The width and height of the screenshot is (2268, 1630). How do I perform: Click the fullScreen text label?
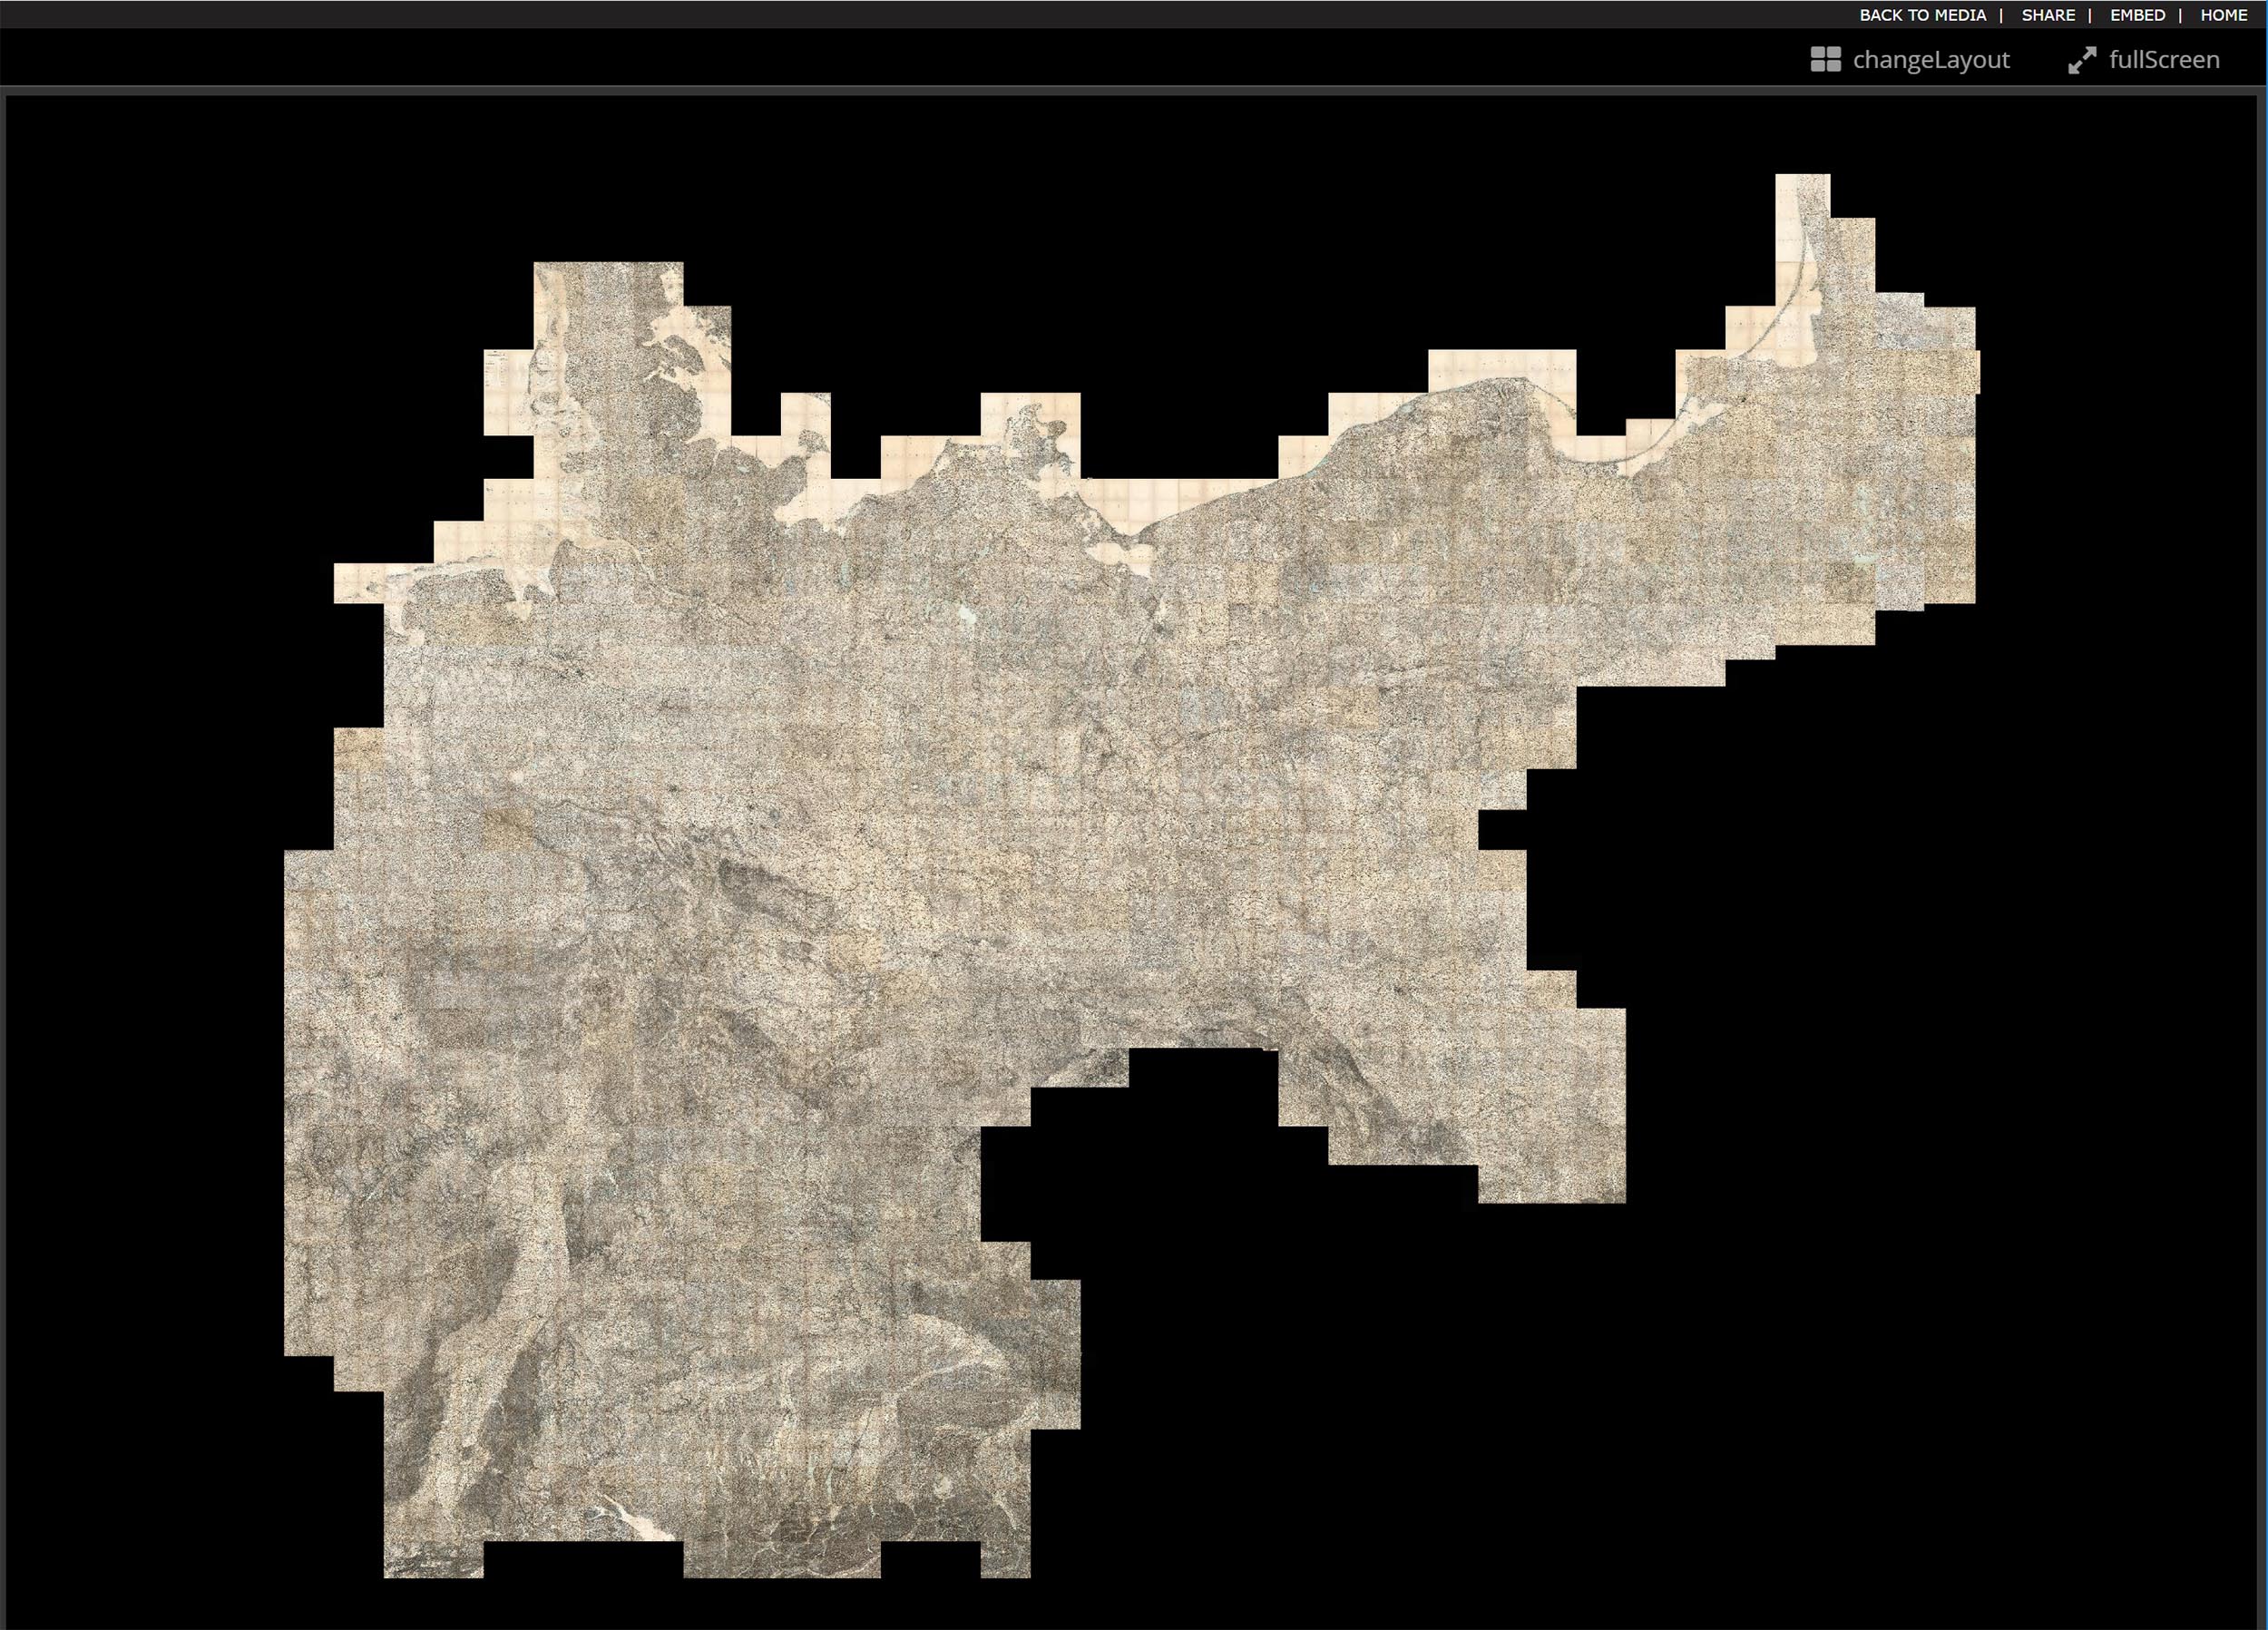2164,60
